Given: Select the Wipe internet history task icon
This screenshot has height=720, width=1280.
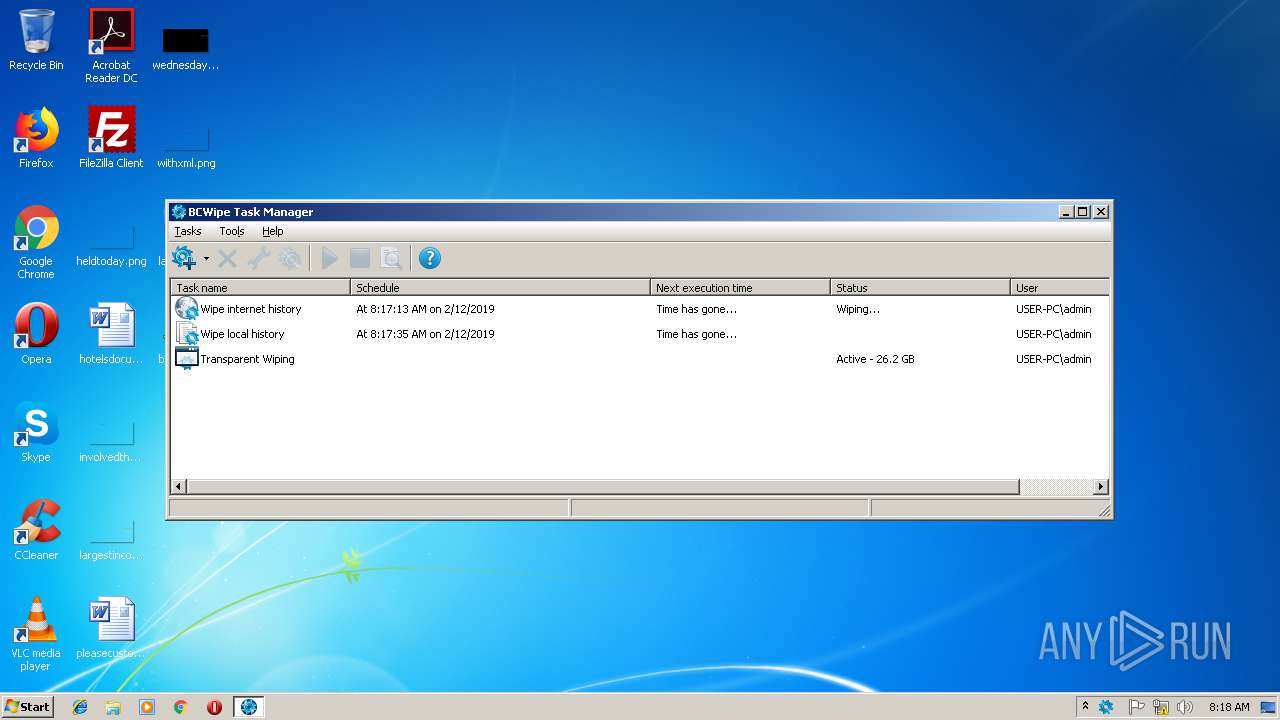Looking at the screenshot, I should tap(186, 308).
